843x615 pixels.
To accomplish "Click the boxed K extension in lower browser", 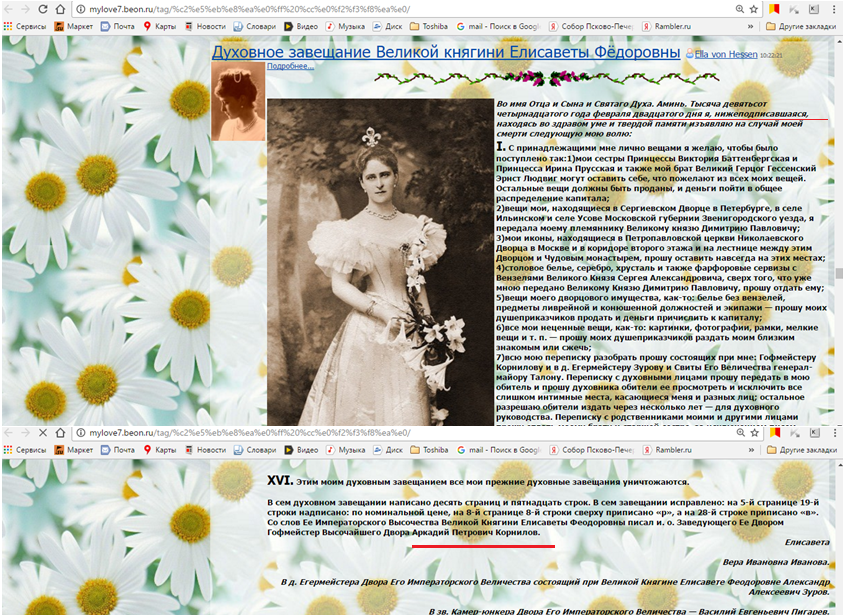I will (815, 432).
